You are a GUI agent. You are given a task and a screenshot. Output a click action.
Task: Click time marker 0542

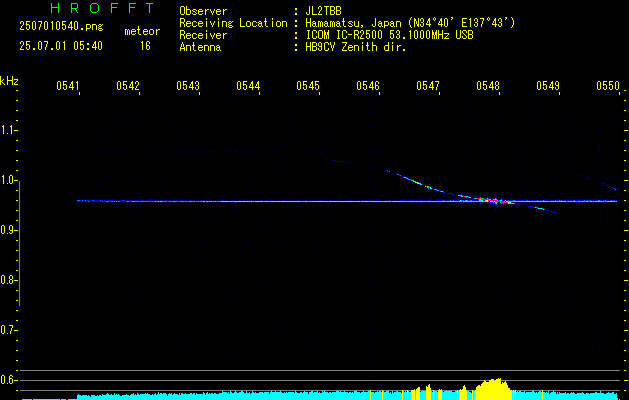[x=127, y=85]
